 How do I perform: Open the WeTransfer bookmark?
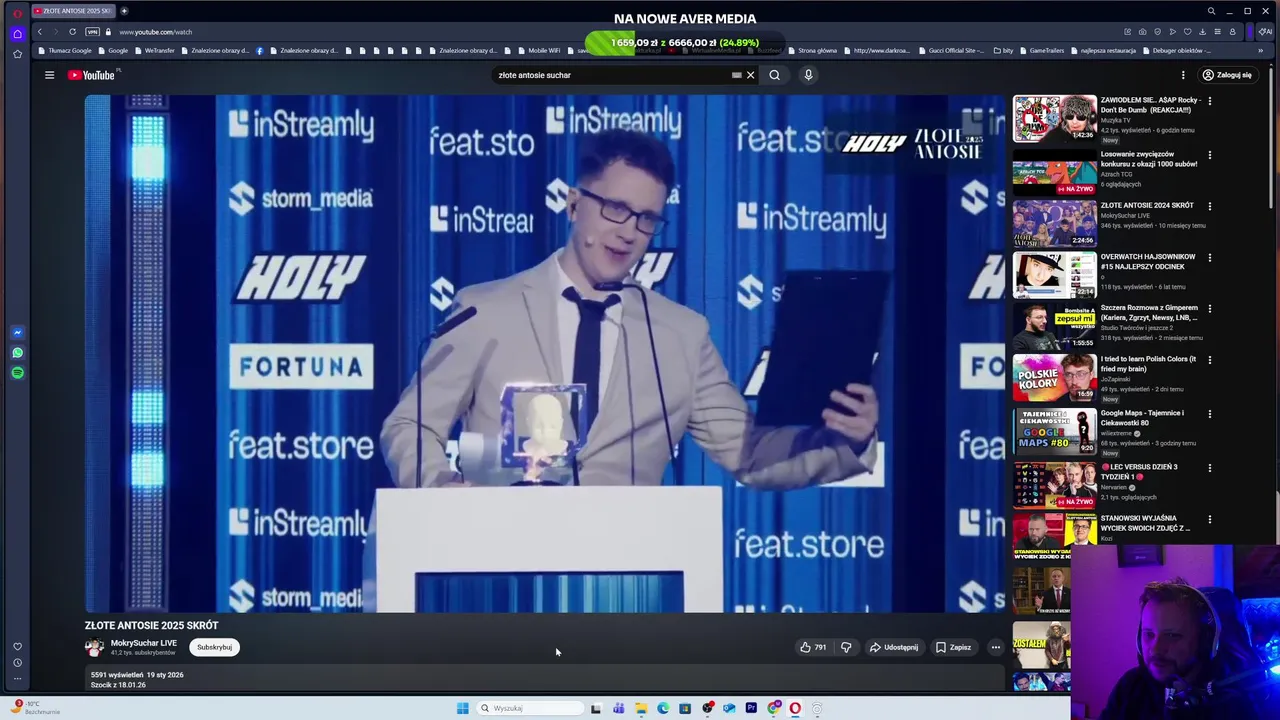click(155, 51)
